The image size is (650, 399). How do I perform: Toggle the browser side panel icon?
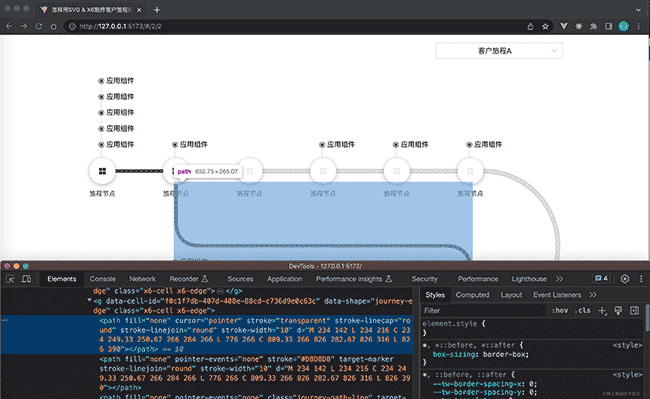pos(609,27)
